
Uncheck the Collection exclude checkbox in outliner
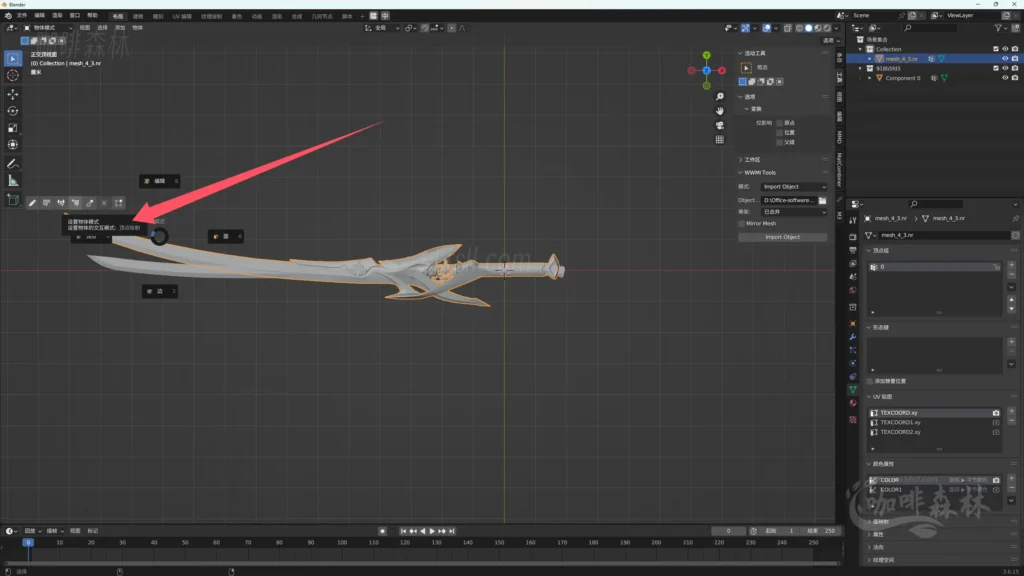pyautogui.click(x=995, y=49)
